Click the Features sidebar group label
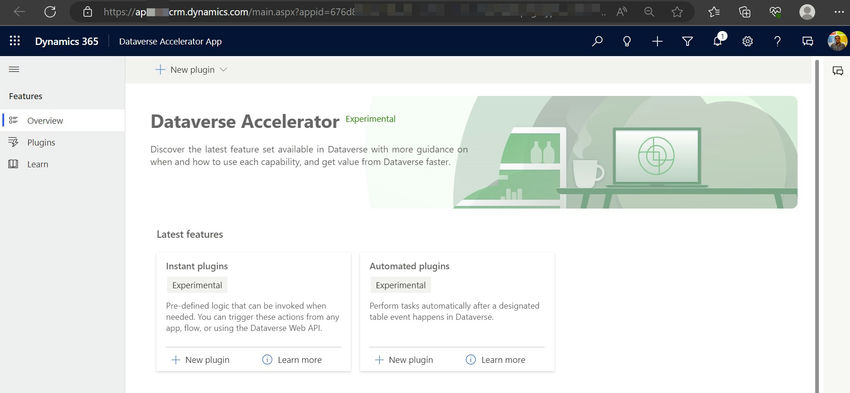 25,96
